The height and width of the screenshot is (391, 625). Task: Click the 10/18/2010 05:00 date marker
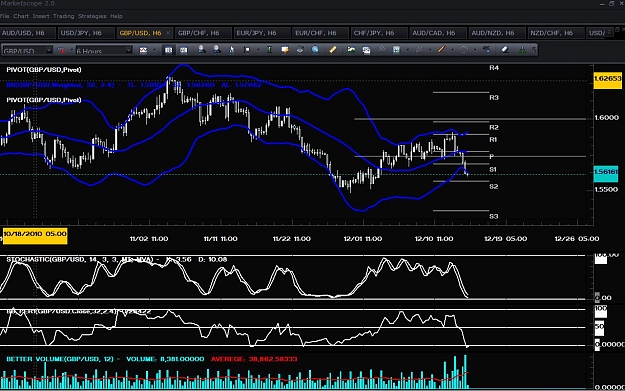tap(35, 234)
